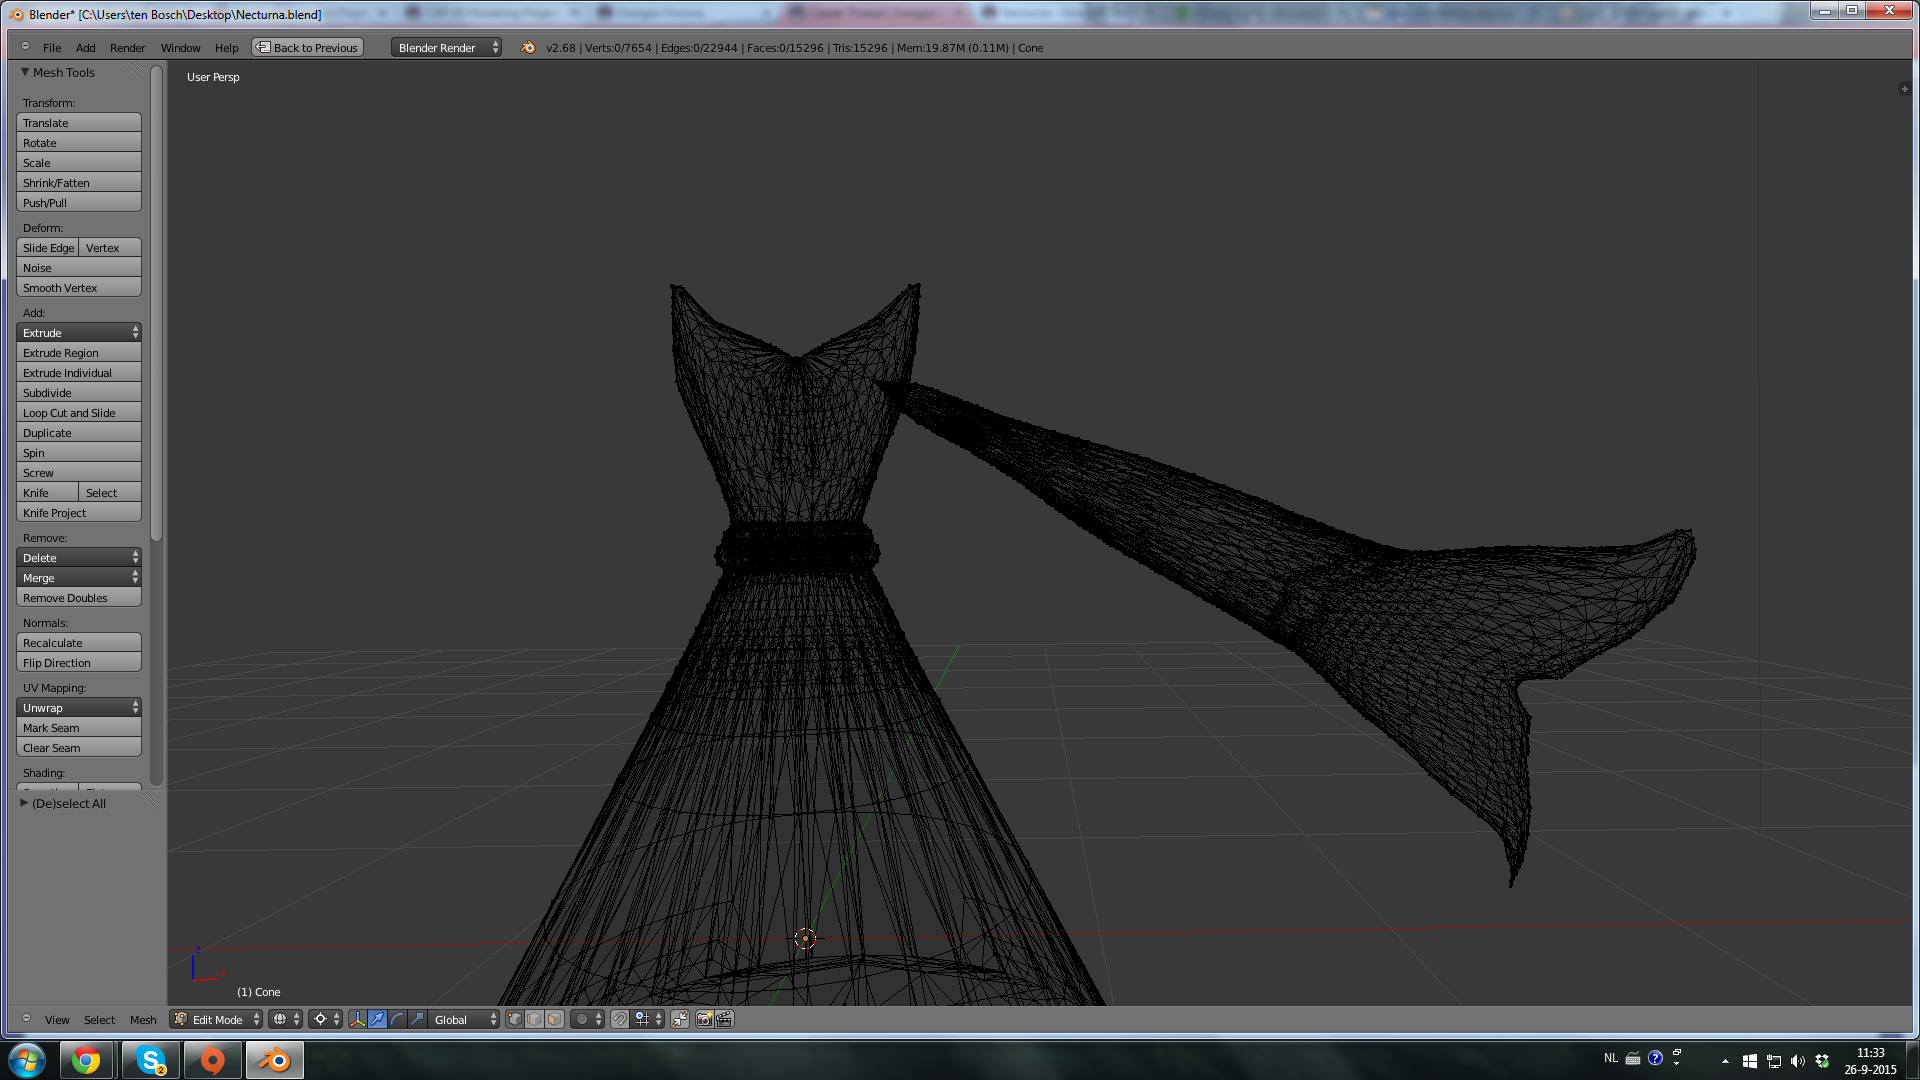Open Skype from taskbar
Screen dimensions: 1920x1080
[151, 1060]
